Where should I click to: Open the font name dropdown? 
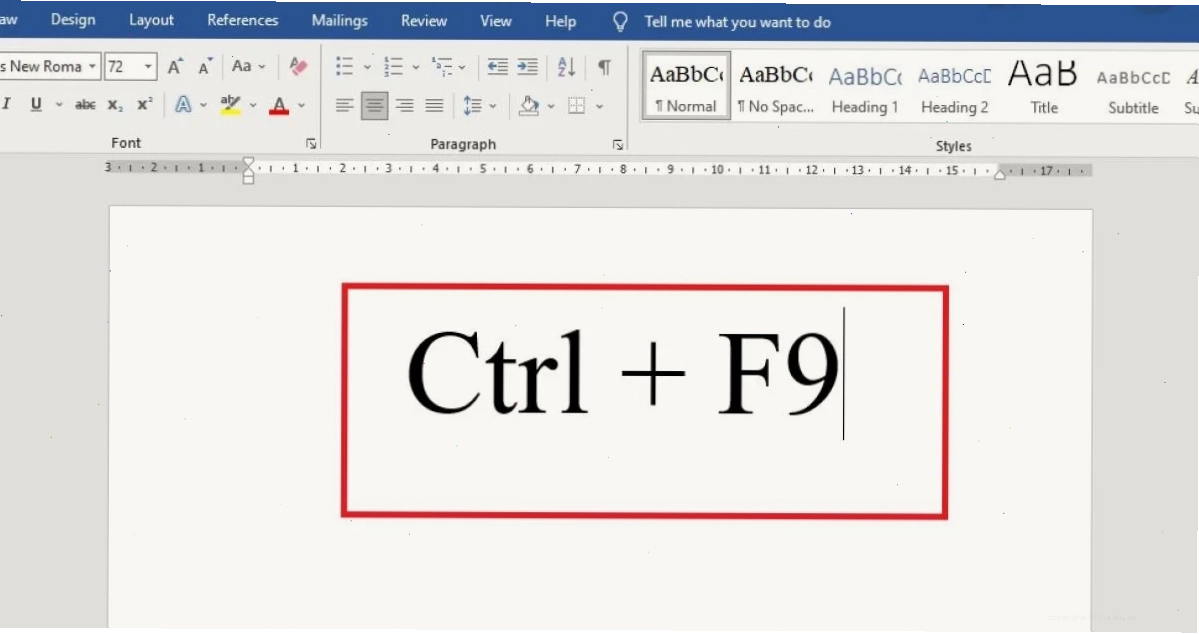[x=92, y=67]
